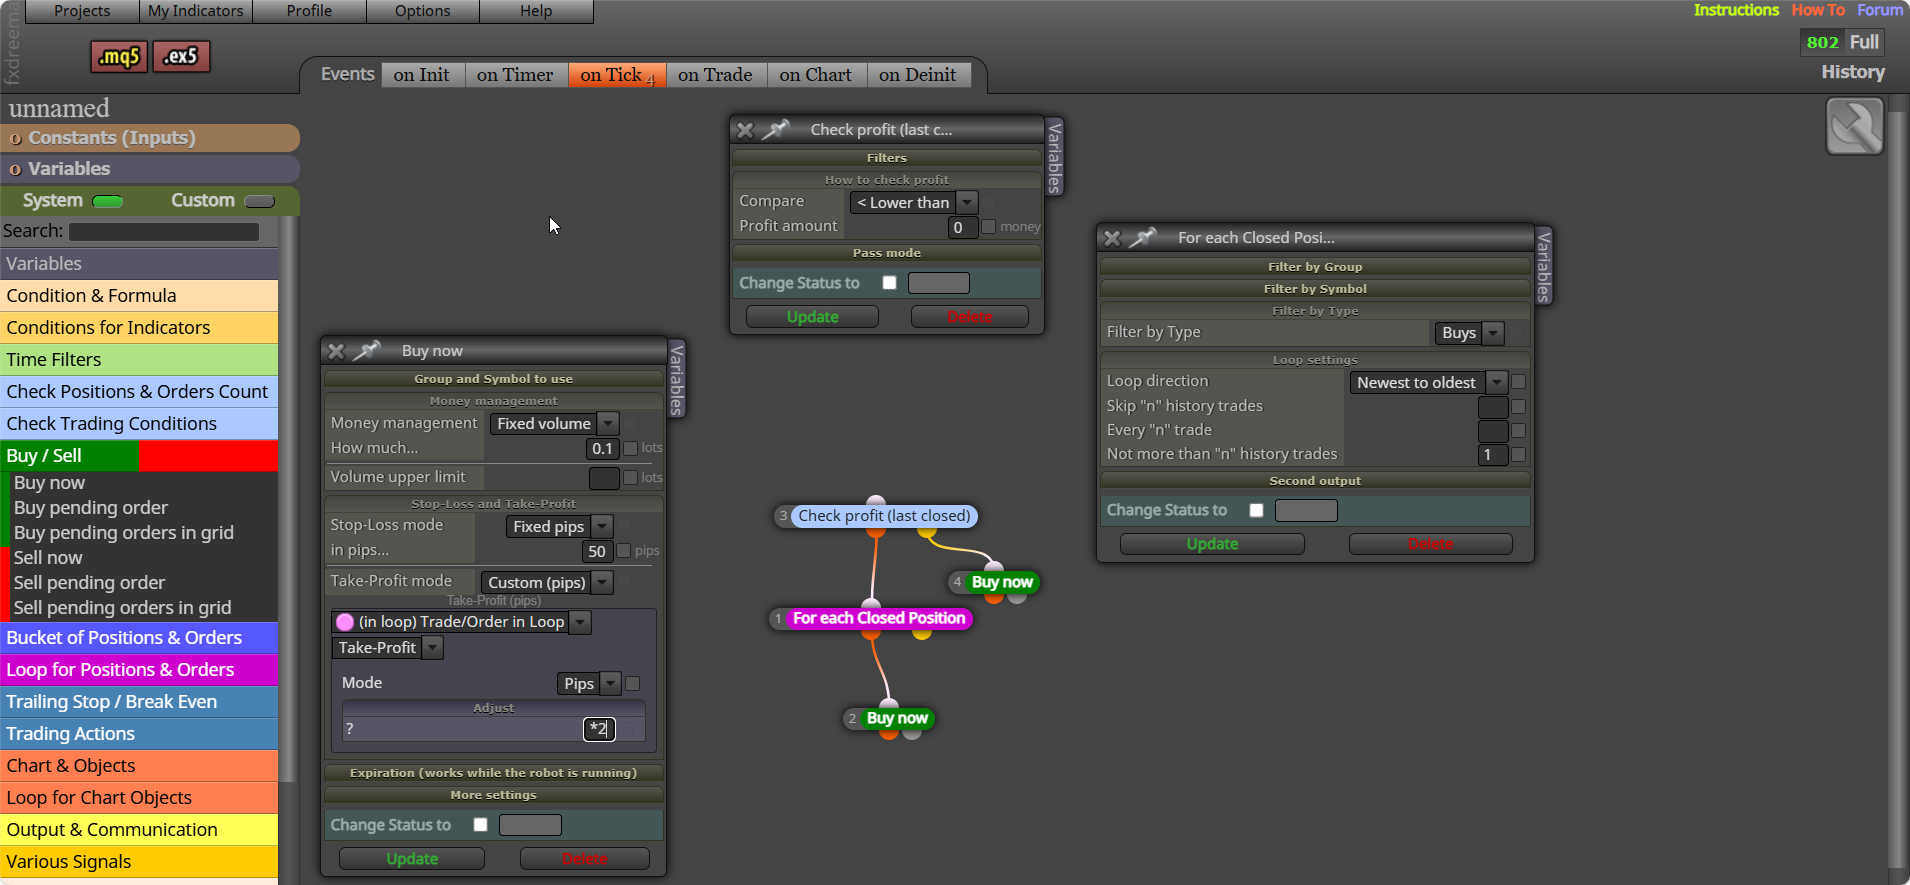Image resolution: width=1910 pixels, height=885 pixels.
Task: Open the Forum link
Action: coord(1880,10)
